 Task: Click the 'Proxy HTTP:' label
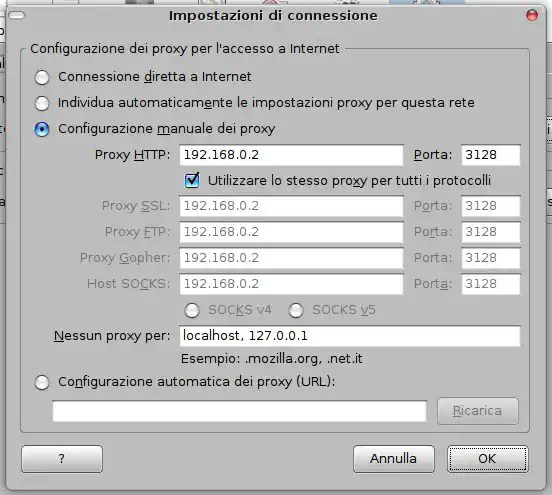pyautogui.click(x=132, y=155)
